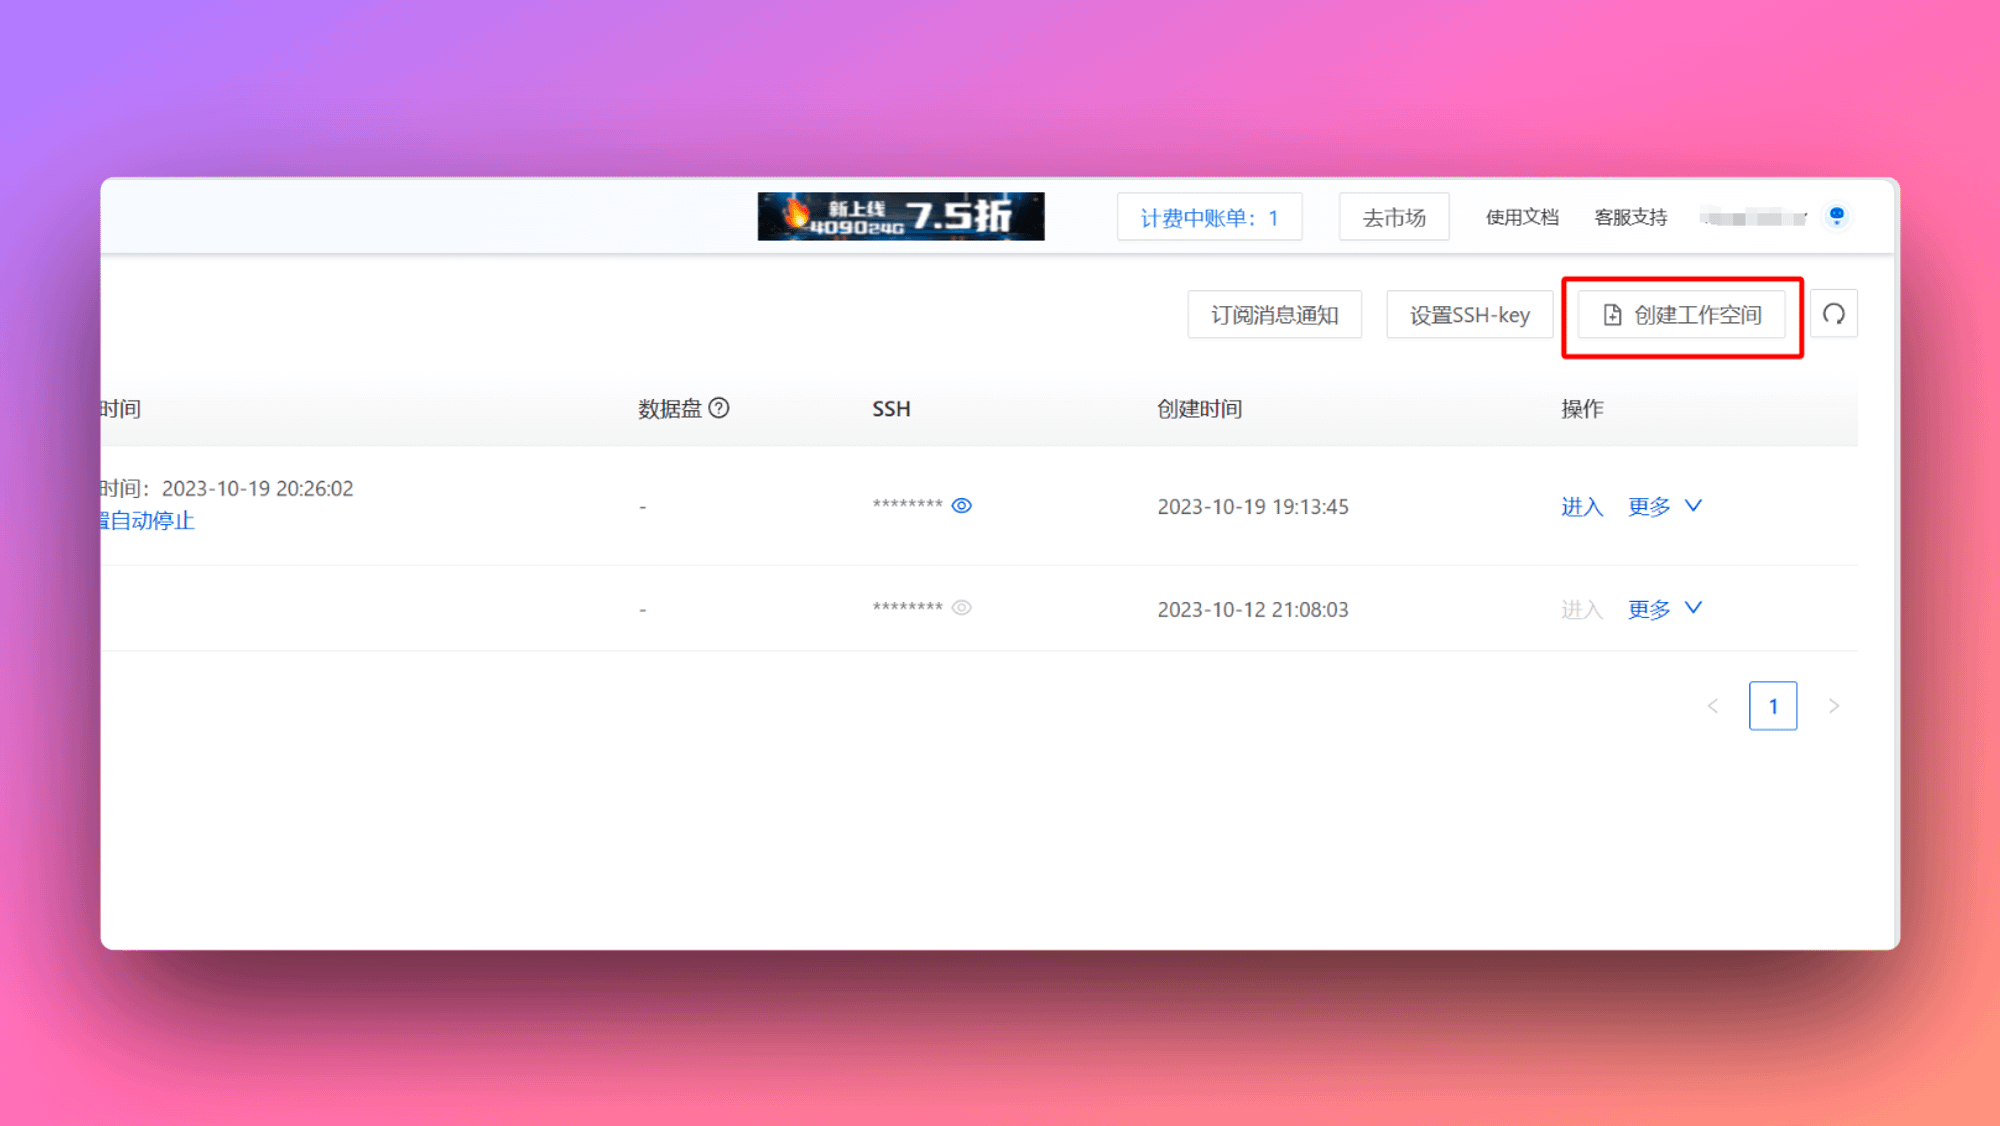
Task: Click 创建工作空间 button
Action: tap(1682, 315)
